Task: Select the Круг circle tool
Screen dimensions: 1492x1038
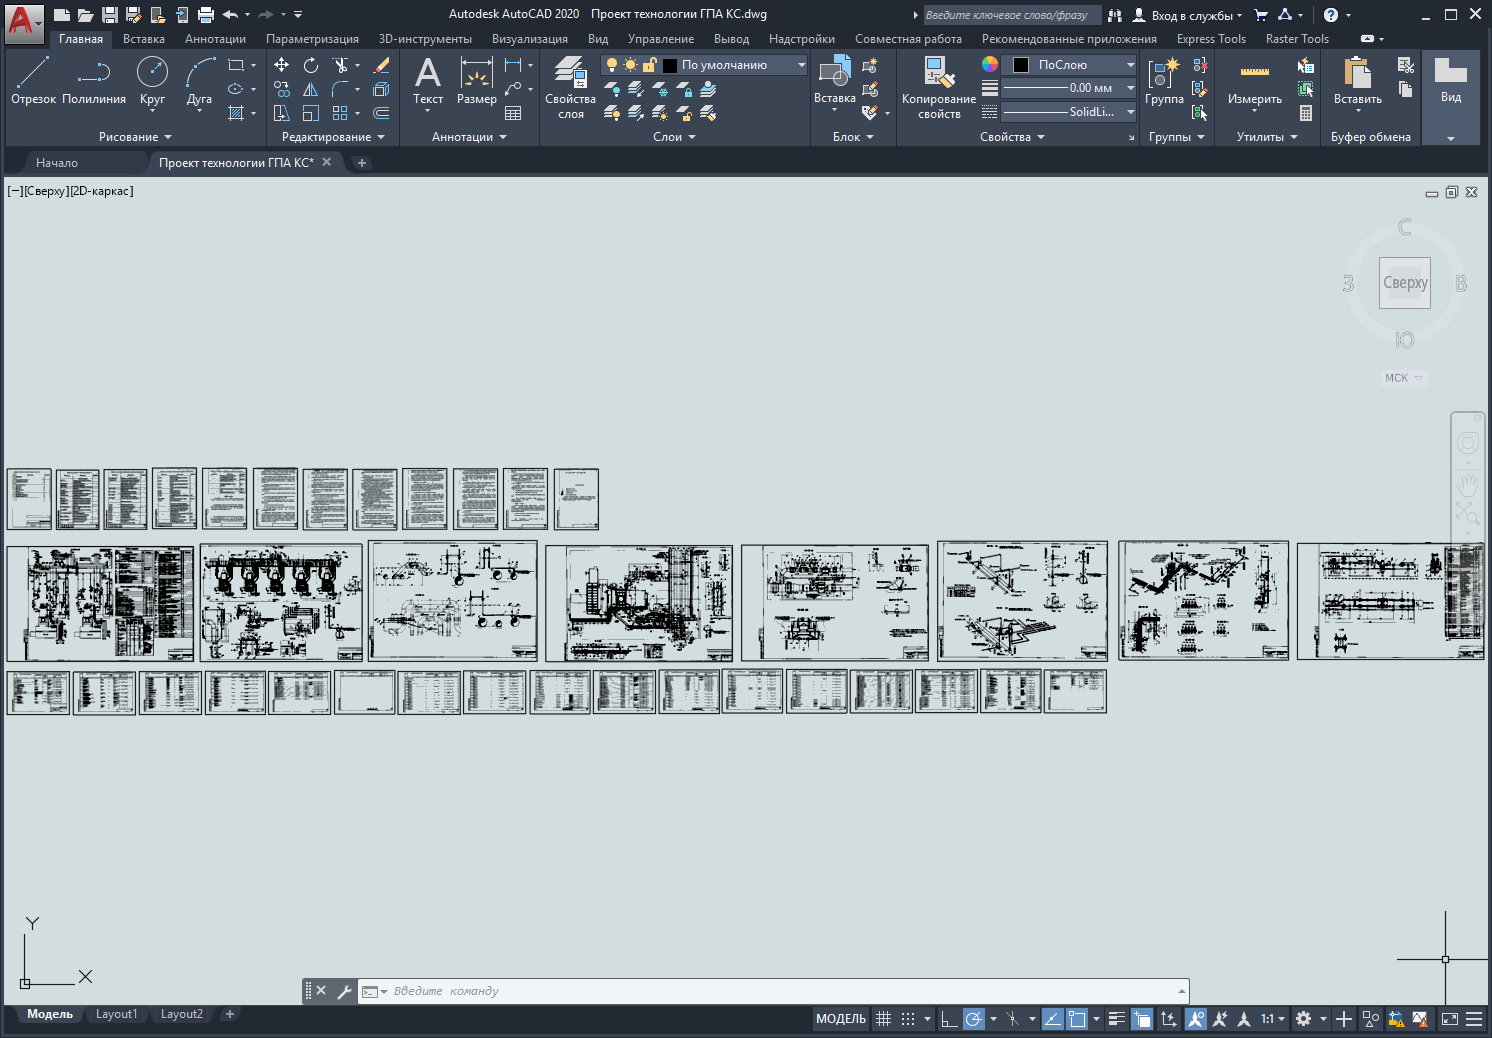Action: point(152,80)
